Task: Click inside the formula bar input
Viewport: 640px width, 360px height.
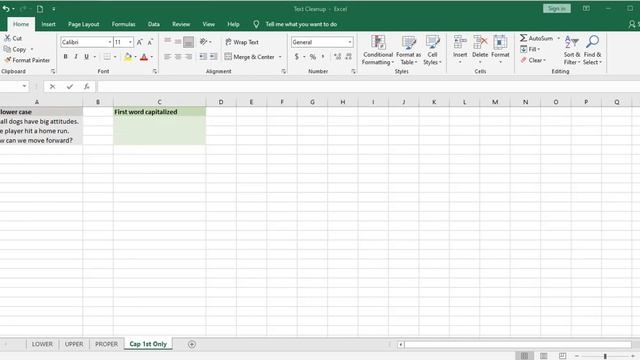Action: point(368,87)
